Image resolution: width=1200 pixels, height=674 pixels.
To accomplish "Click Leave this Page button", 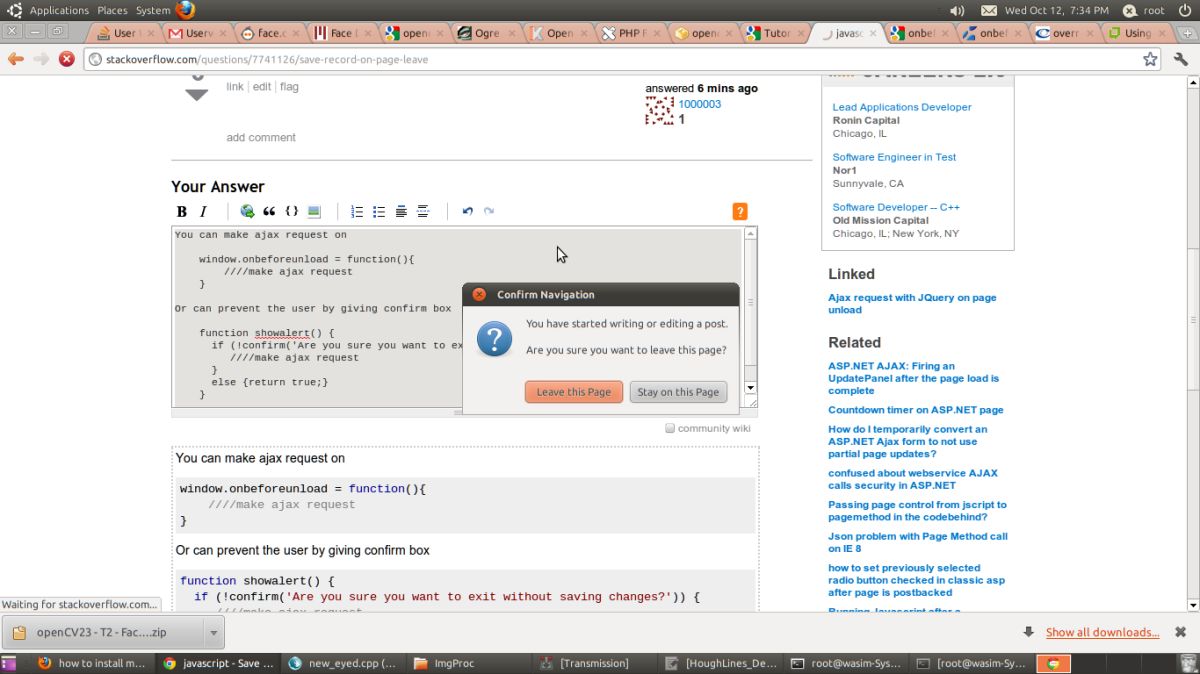I will (x=574, y=392).
